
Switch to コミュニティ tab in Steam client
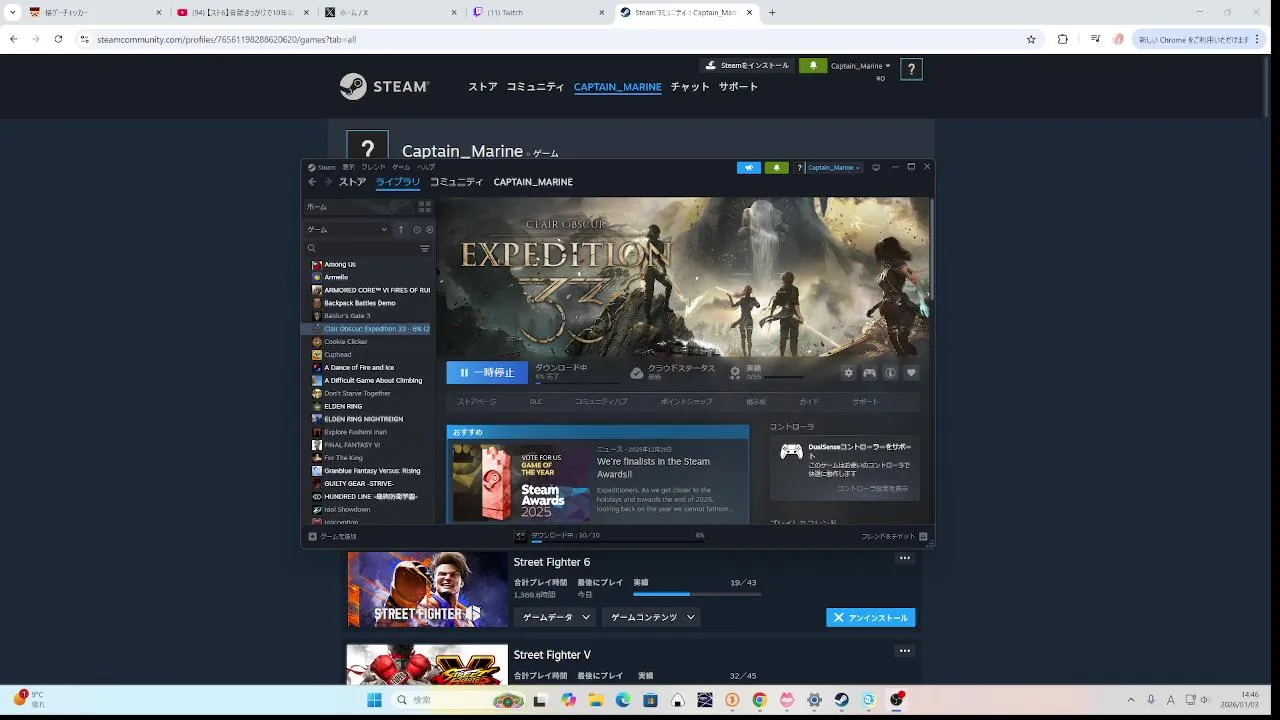[456, 182]
